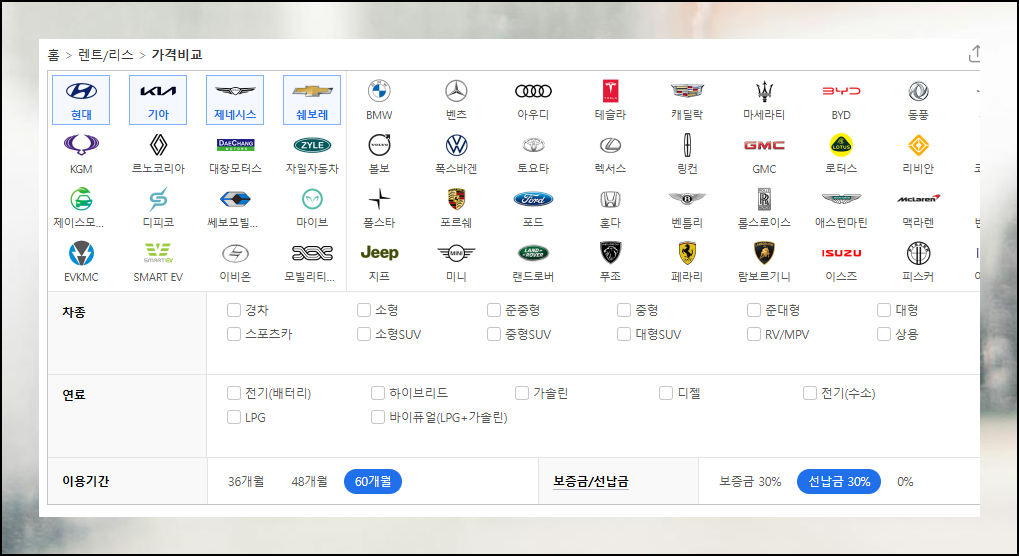
Task: Select the MINI (미니) logo
Action: click(456, 253)
